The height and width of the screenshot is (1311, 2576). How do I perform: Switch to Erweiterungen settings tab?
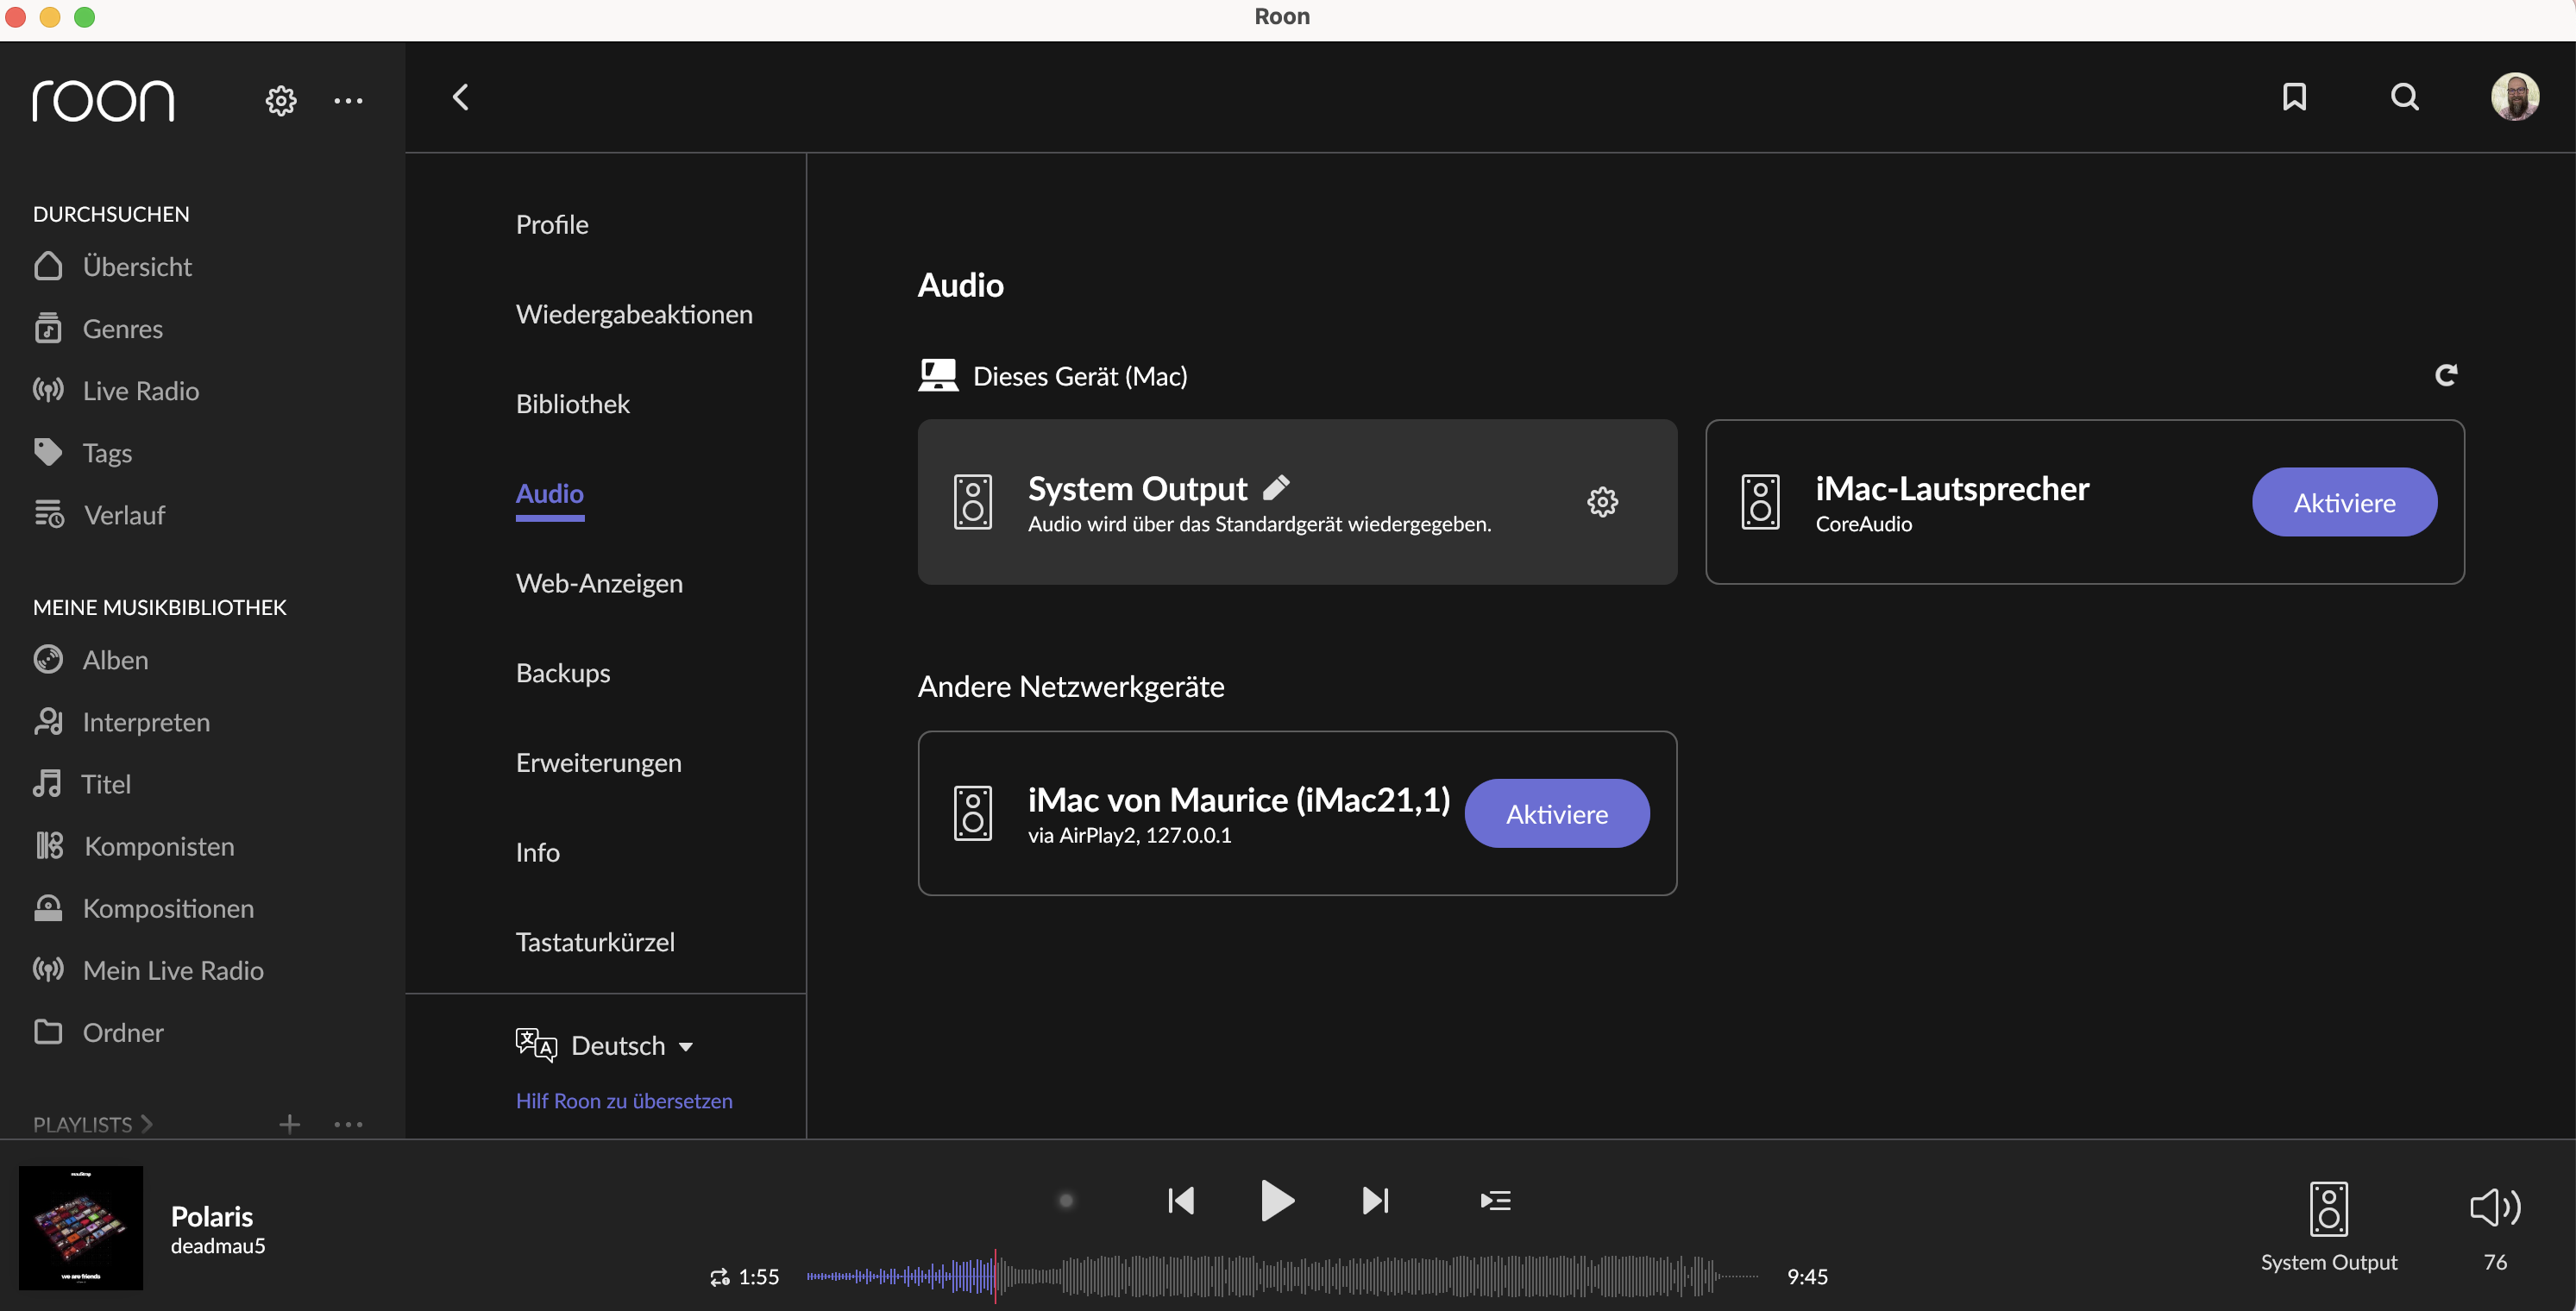pos(598,762)
